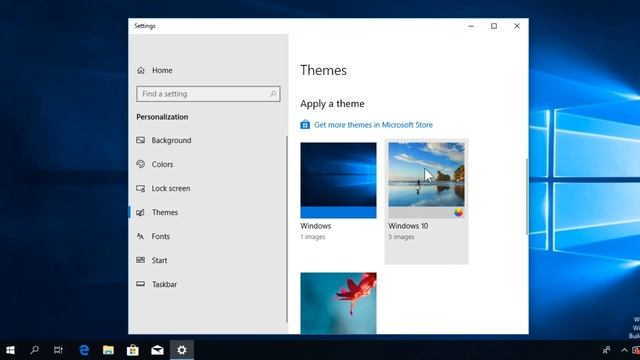The width and height of the screenshot is (640, 360).
Task: Open File Explorer from taskbar
Action: pos(108,350)
